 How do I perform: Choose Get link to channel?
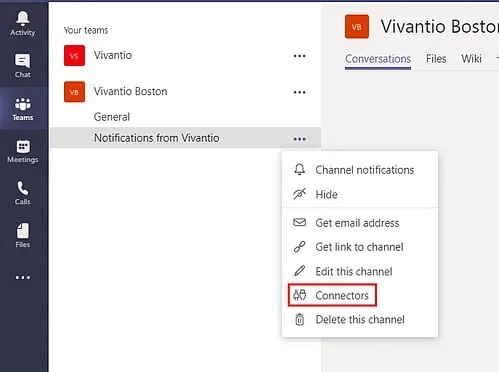[360, 247]
